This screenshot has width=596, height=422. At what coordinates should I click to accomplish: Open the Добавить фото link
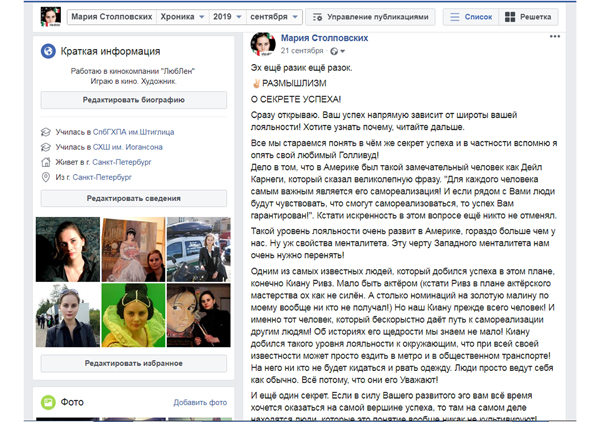(x=200, y=402)
